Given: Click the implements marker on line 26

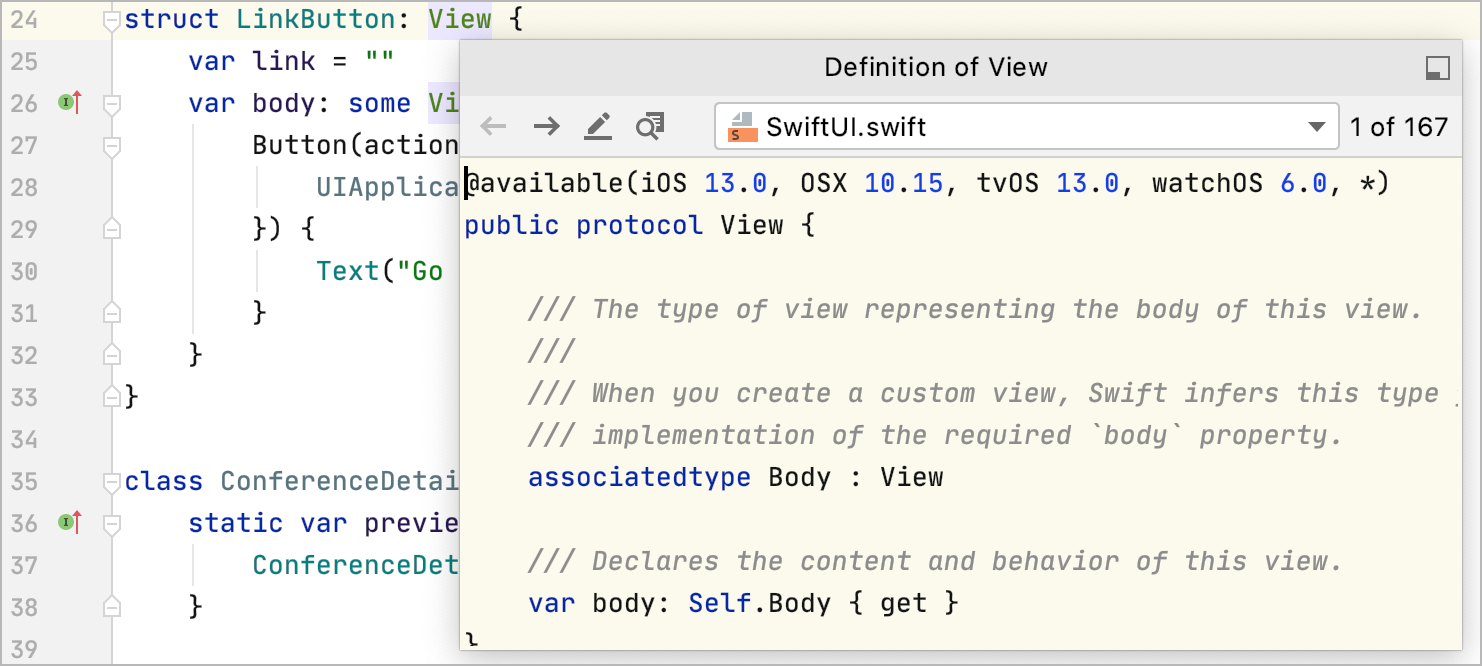Looking at the screenshot, I should pyautogui.click(x=69, y=102).
